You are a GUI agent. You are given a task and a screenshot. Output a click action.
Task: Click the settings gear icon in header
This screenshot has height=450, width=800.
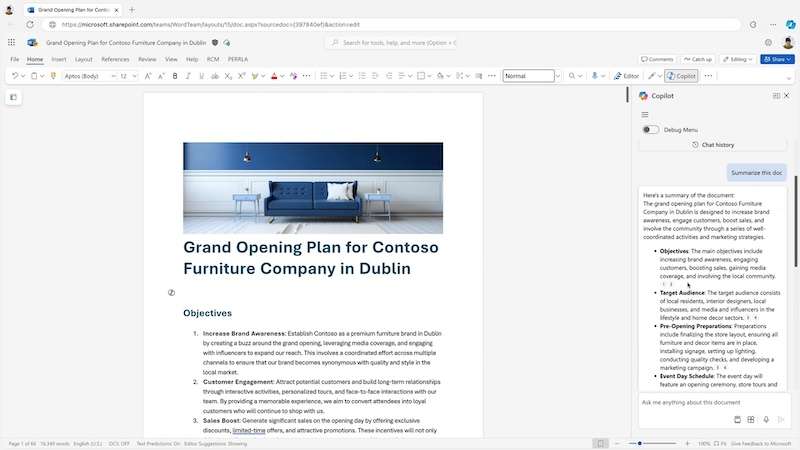[x=768, y=42]
